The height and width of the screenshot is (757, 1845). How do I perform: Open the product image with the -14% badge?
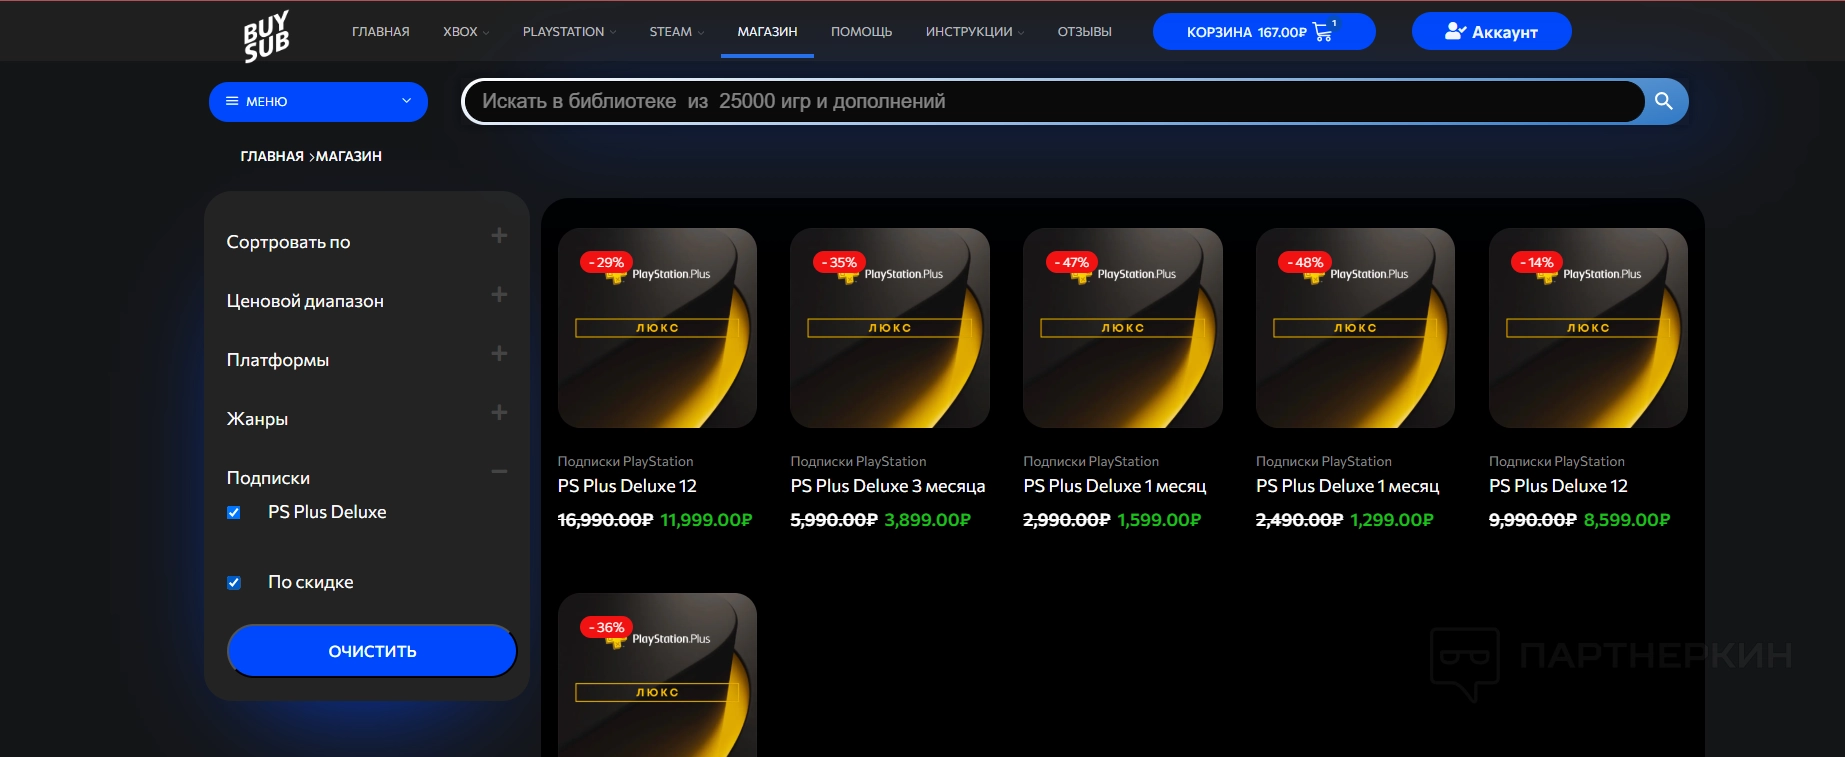[x=1588, y=328]
